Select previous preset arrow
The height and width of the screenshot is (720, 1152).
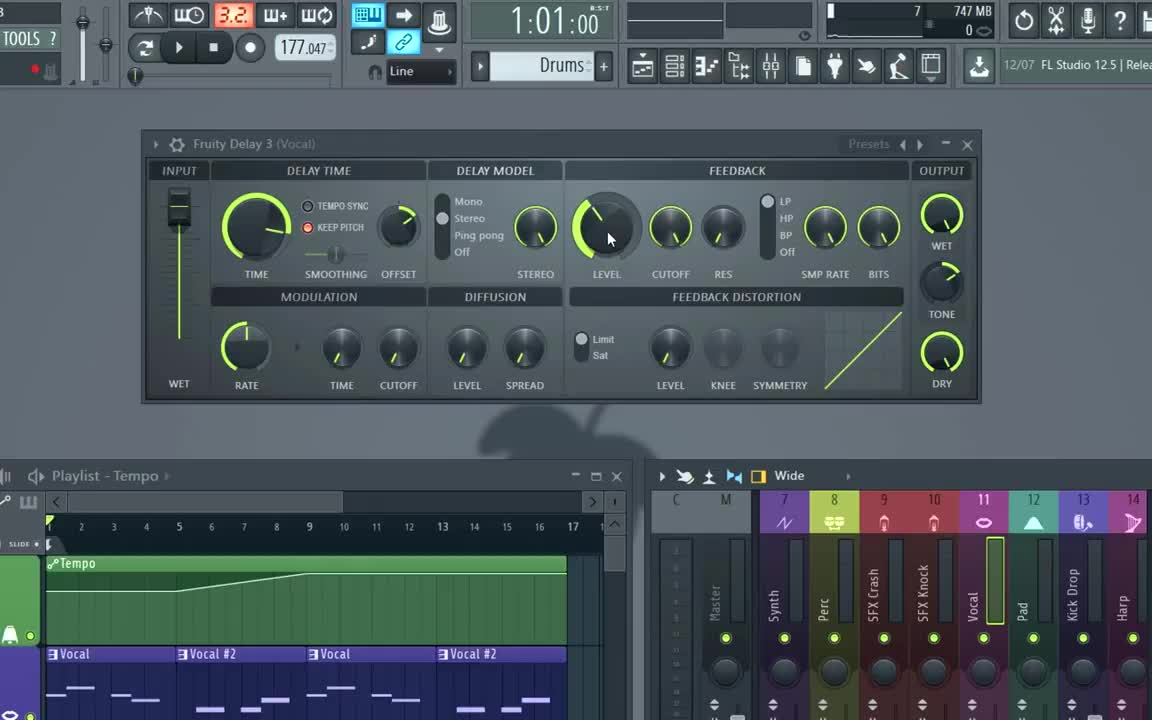[903, 145]
